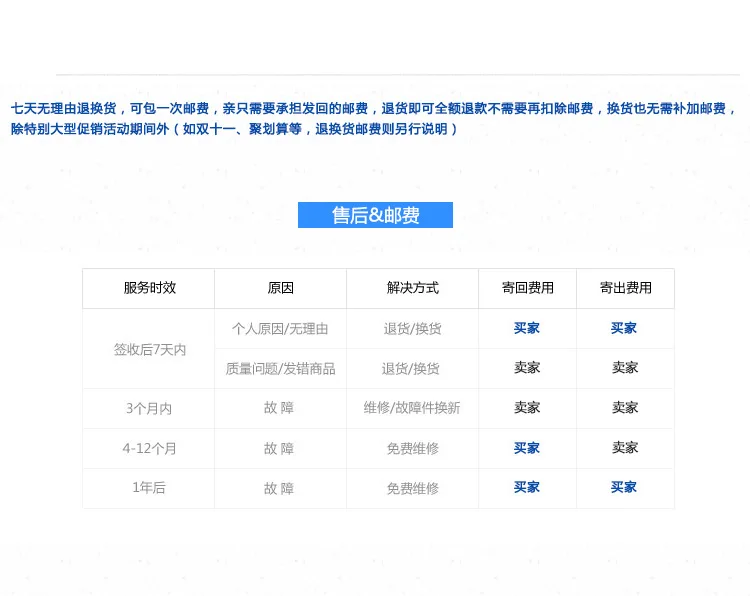This screenshot has height=596, width=750.
Task: Select the "寄出费用" column header
Action: (x=626, y=287)
